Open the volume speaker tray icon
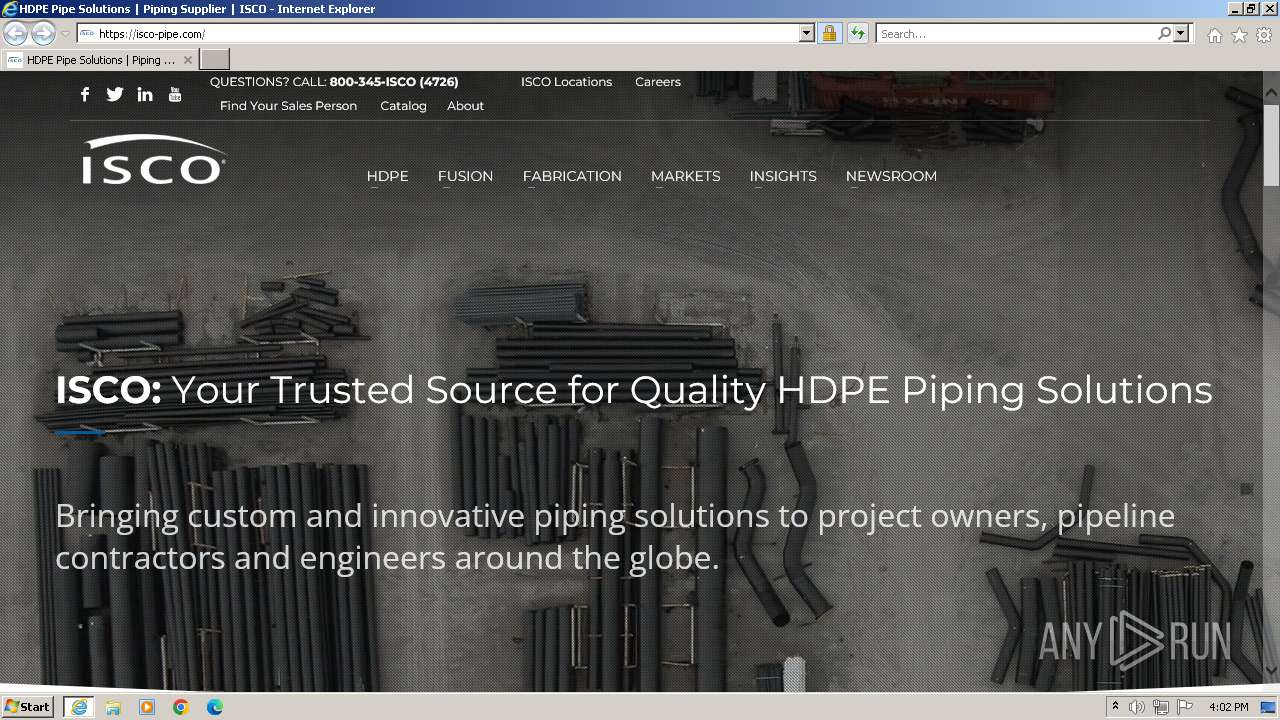This screenshot has width=1280, height=720. [1137, 707]
